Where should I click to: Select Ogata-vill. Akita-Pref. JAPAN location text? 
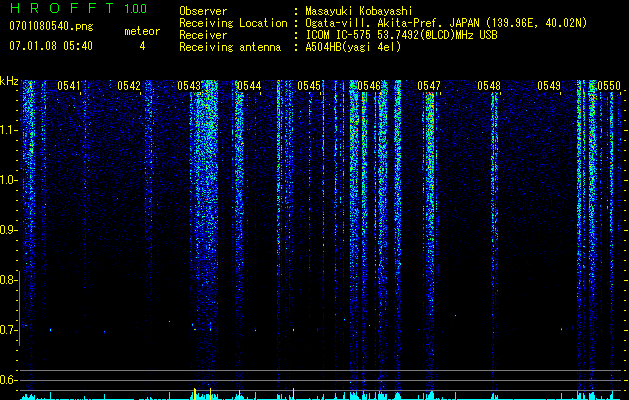[446, 23]
